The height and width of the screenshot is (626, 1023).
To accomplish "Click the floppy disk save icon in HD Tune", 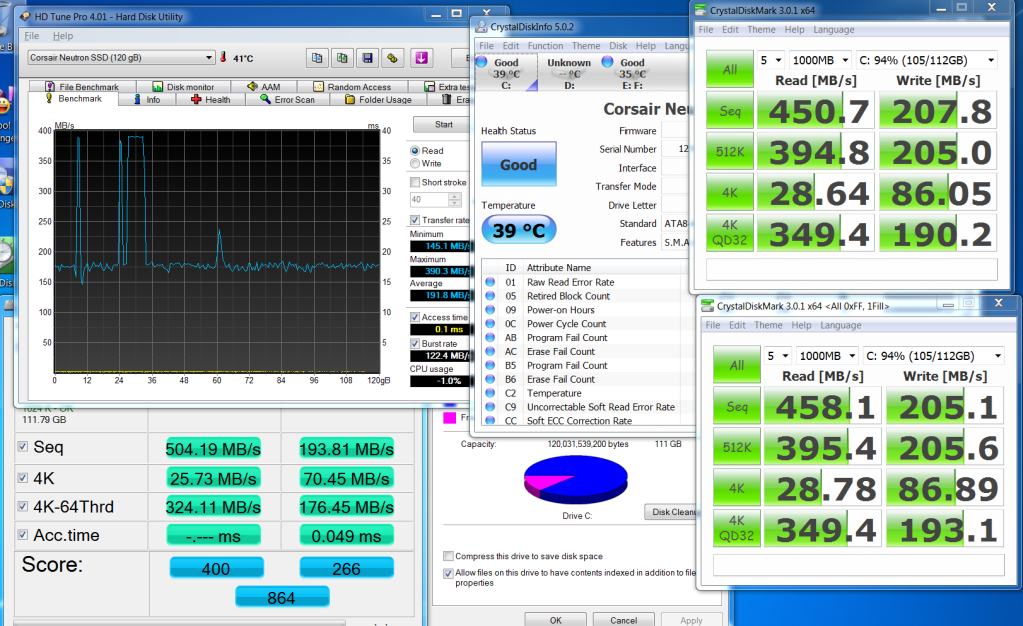I will (367, 58).
